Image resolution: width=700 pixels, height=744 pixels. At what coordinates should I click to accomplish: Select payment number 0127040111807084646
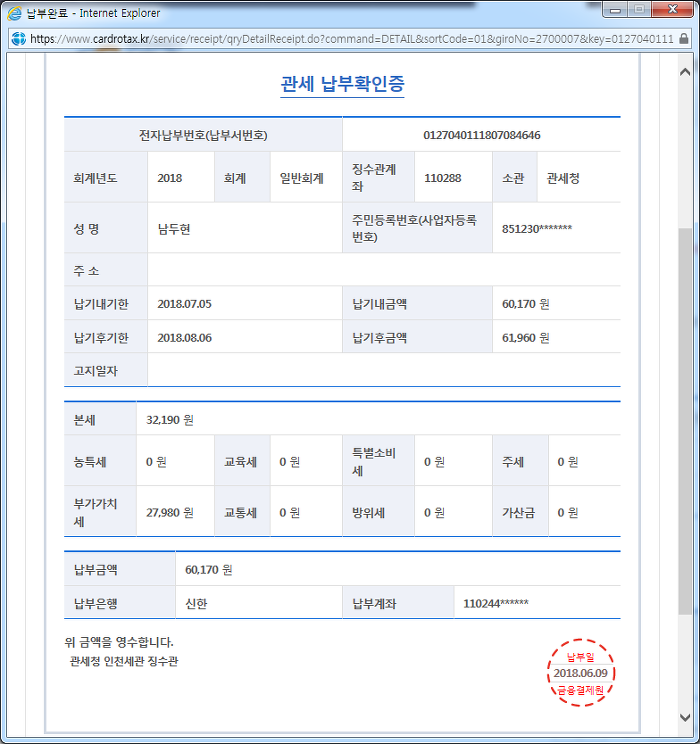482,135
